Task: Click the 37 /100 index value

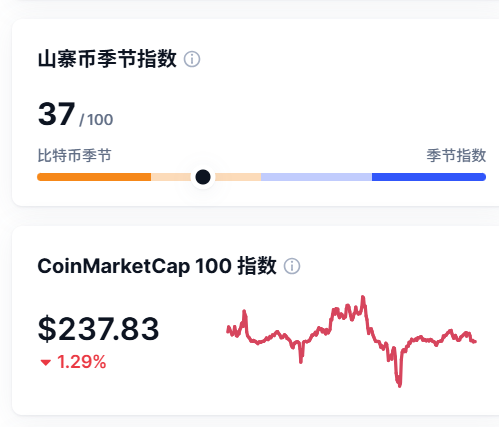Action: pos(75,115)
